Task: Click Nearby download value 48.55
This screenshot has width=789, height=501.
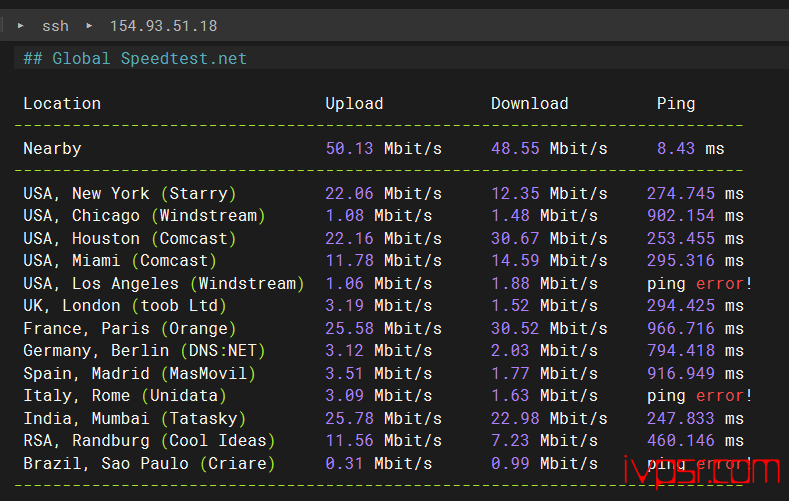Action: pos(515,148)
